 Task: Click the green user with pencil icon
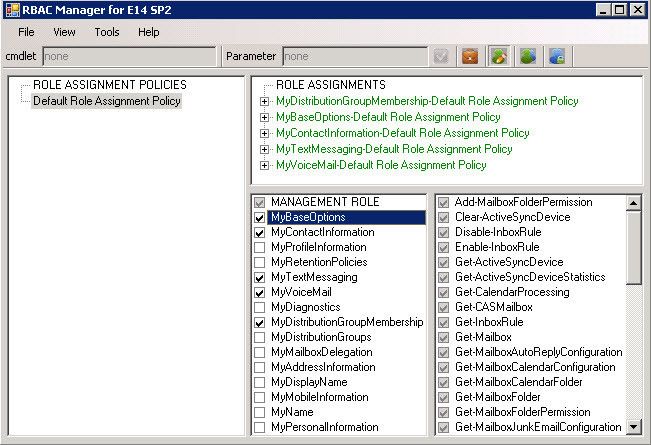[499, 56]
